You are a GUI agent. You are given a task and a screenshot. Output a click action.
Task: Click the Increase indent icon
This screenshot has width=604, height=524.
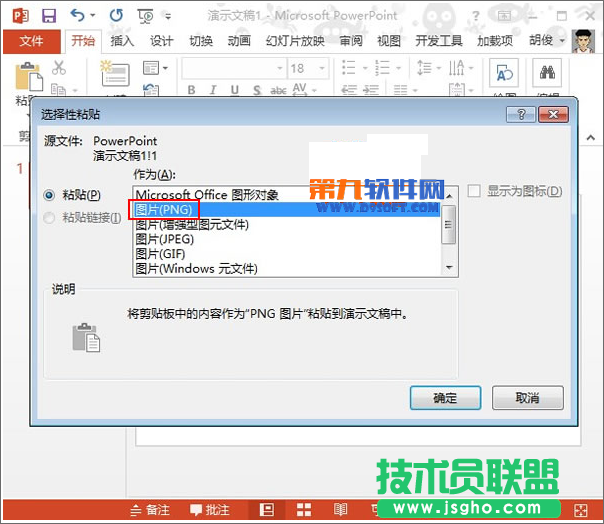click(371, 90)
